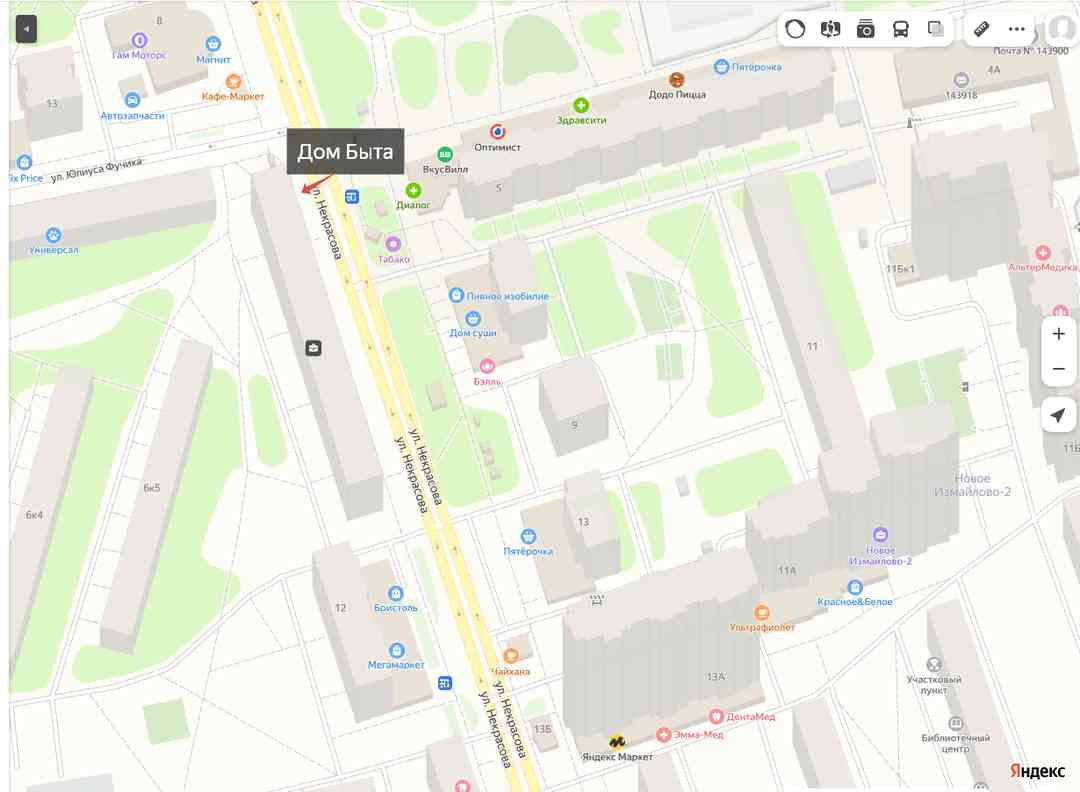Open Здравсити pharmacy marker

point(581,105)
